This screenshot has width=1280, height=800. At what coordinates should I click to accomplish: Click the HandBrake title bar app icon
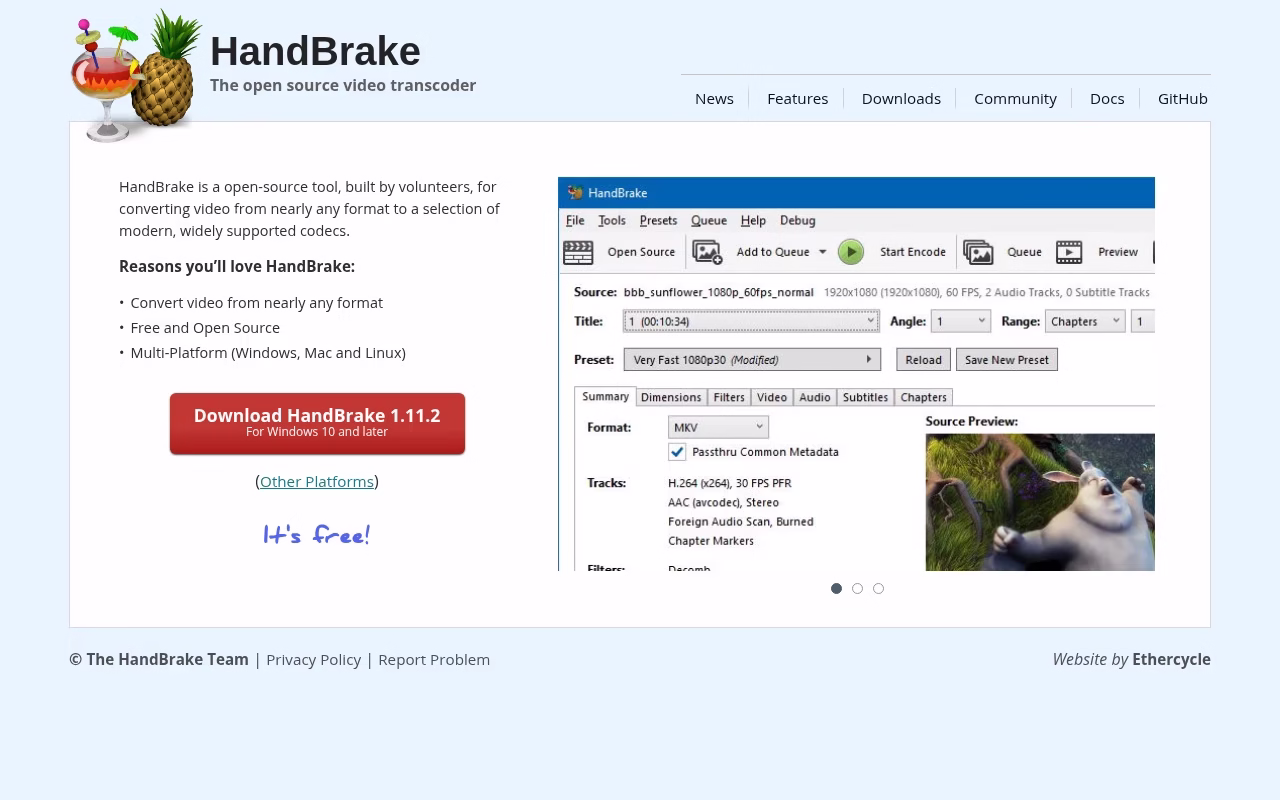[575, 193]
